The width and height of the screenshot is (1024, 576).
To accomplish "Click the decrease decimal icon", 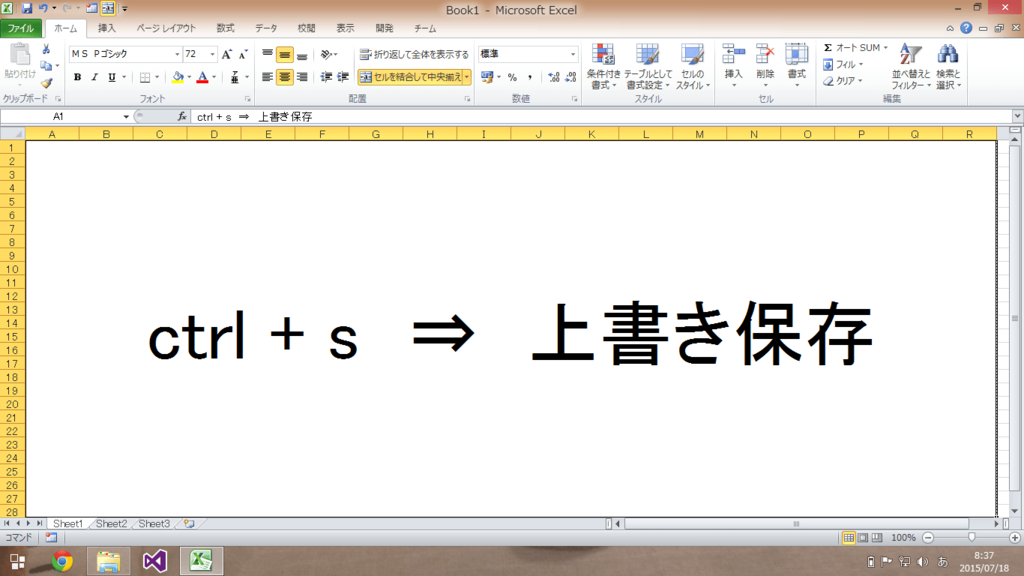I will tap(571, 77).
